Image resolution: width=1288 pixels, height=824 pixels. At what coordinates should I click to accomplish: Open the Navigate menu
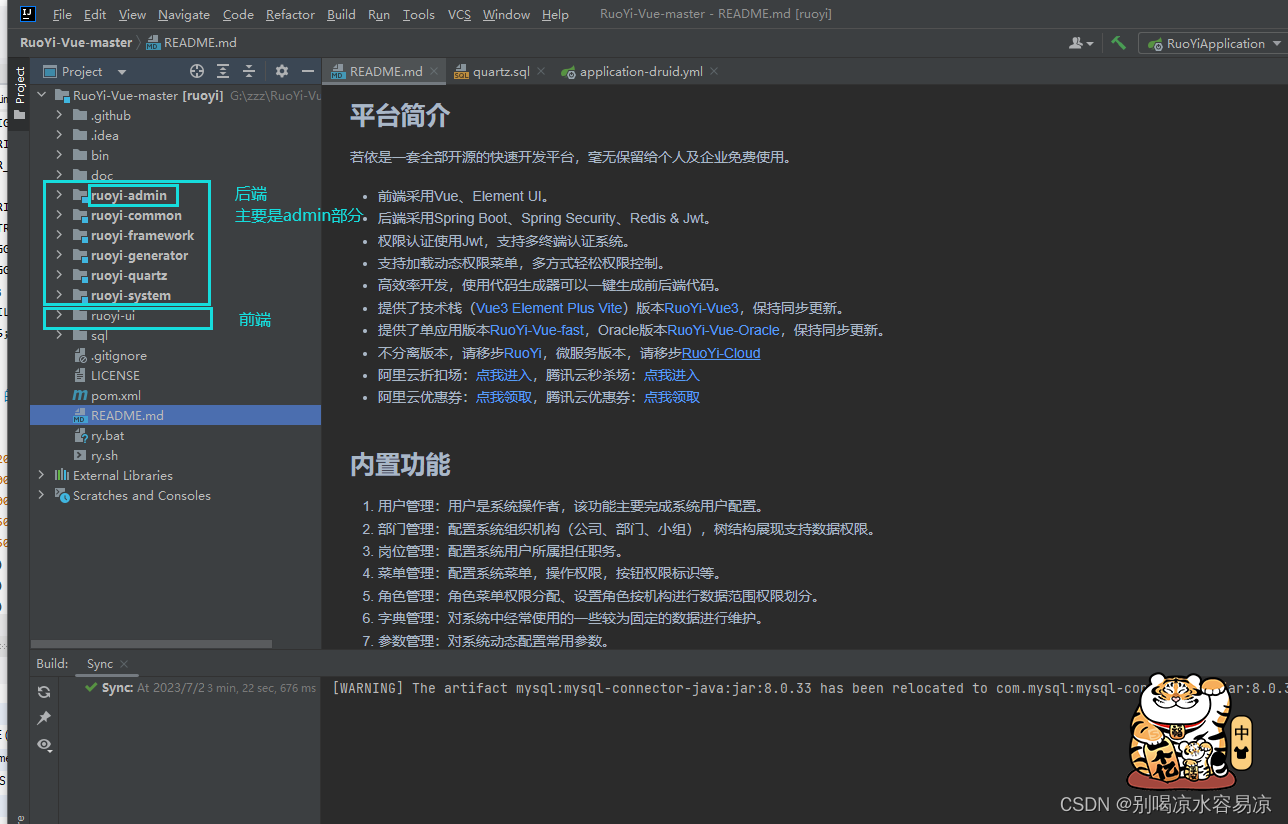coord(184,14)
